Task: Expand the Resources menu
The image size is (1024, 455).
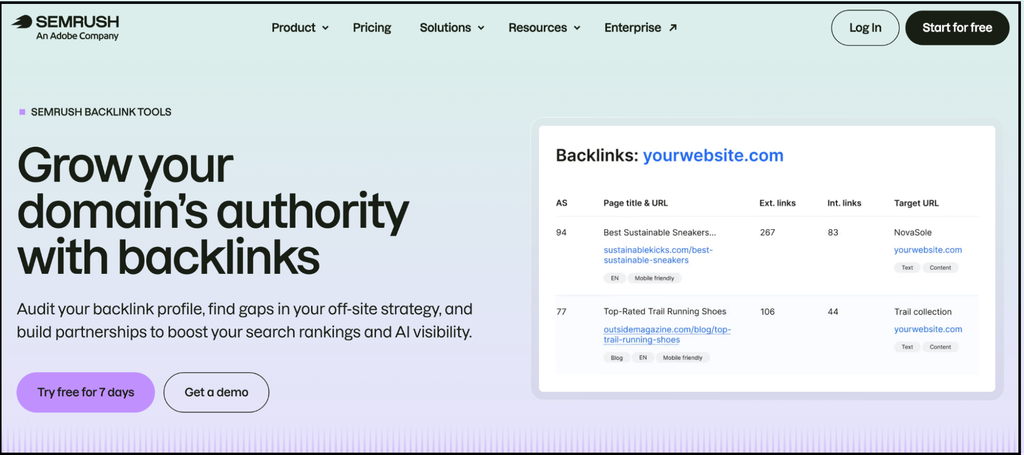Action: tap(544, 28)
